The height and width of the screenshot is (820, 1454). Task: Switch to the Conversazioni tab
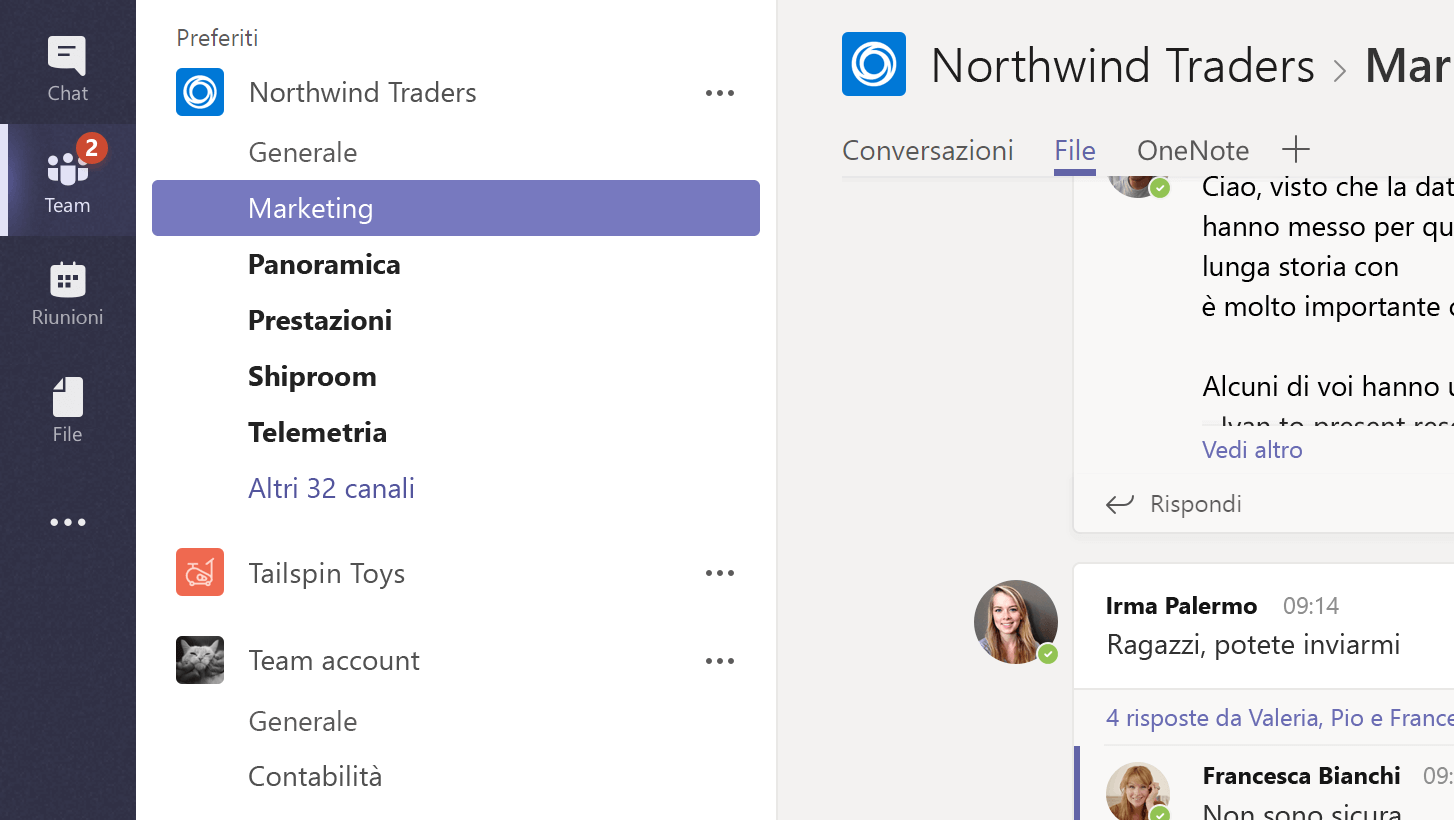[927, 151]
